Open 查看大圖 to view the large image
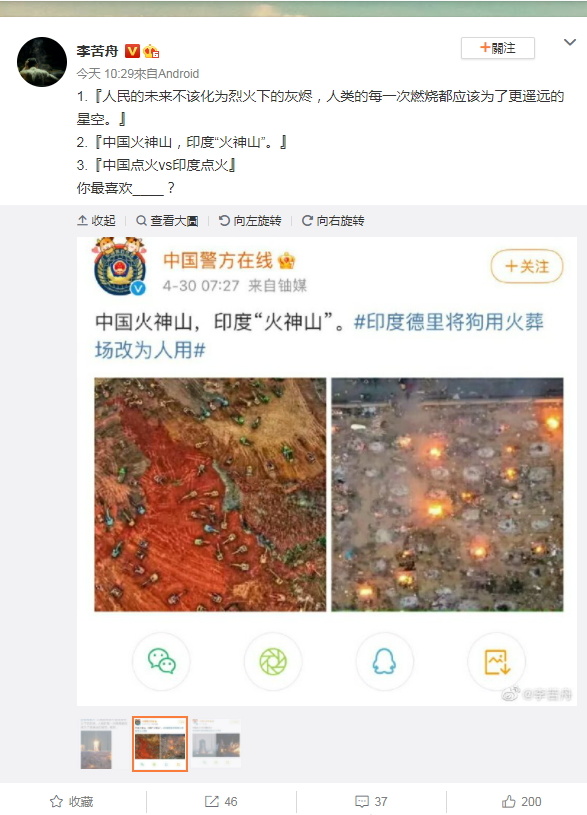587x815 pixels. point(167,221)
